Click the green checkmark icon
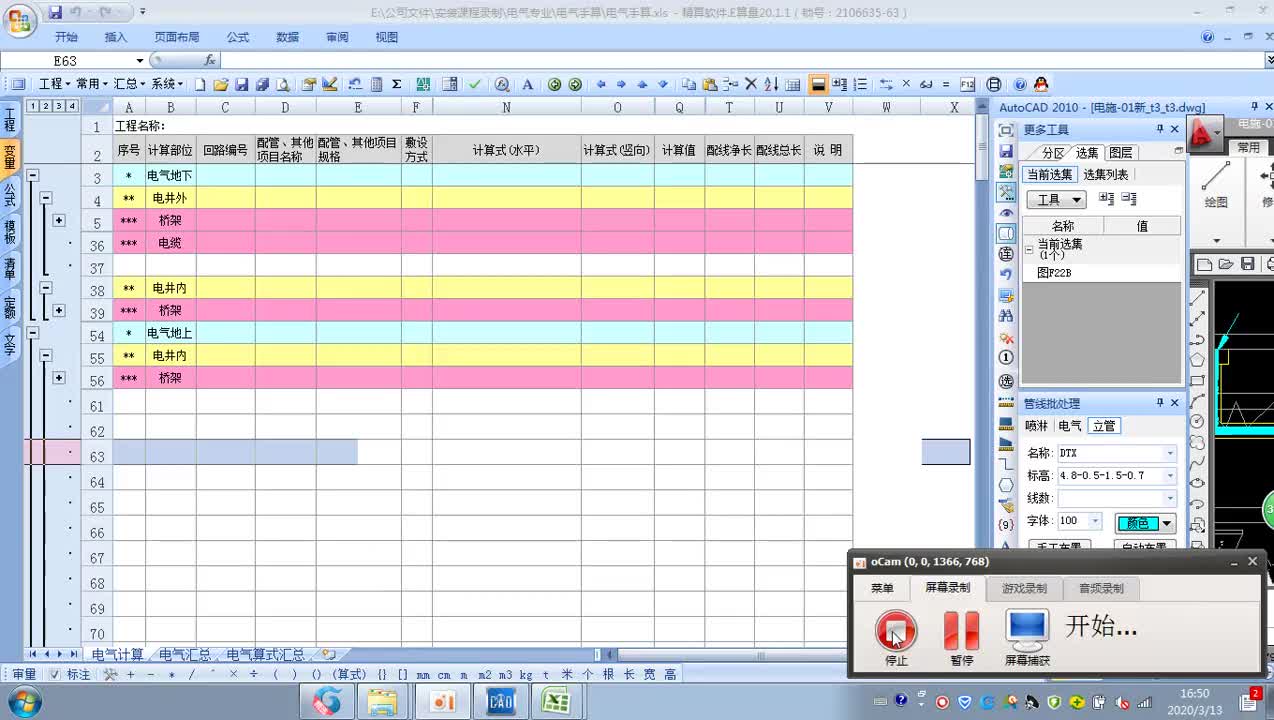Screen dimensions: 1274x720 click(x=474, y=85)
